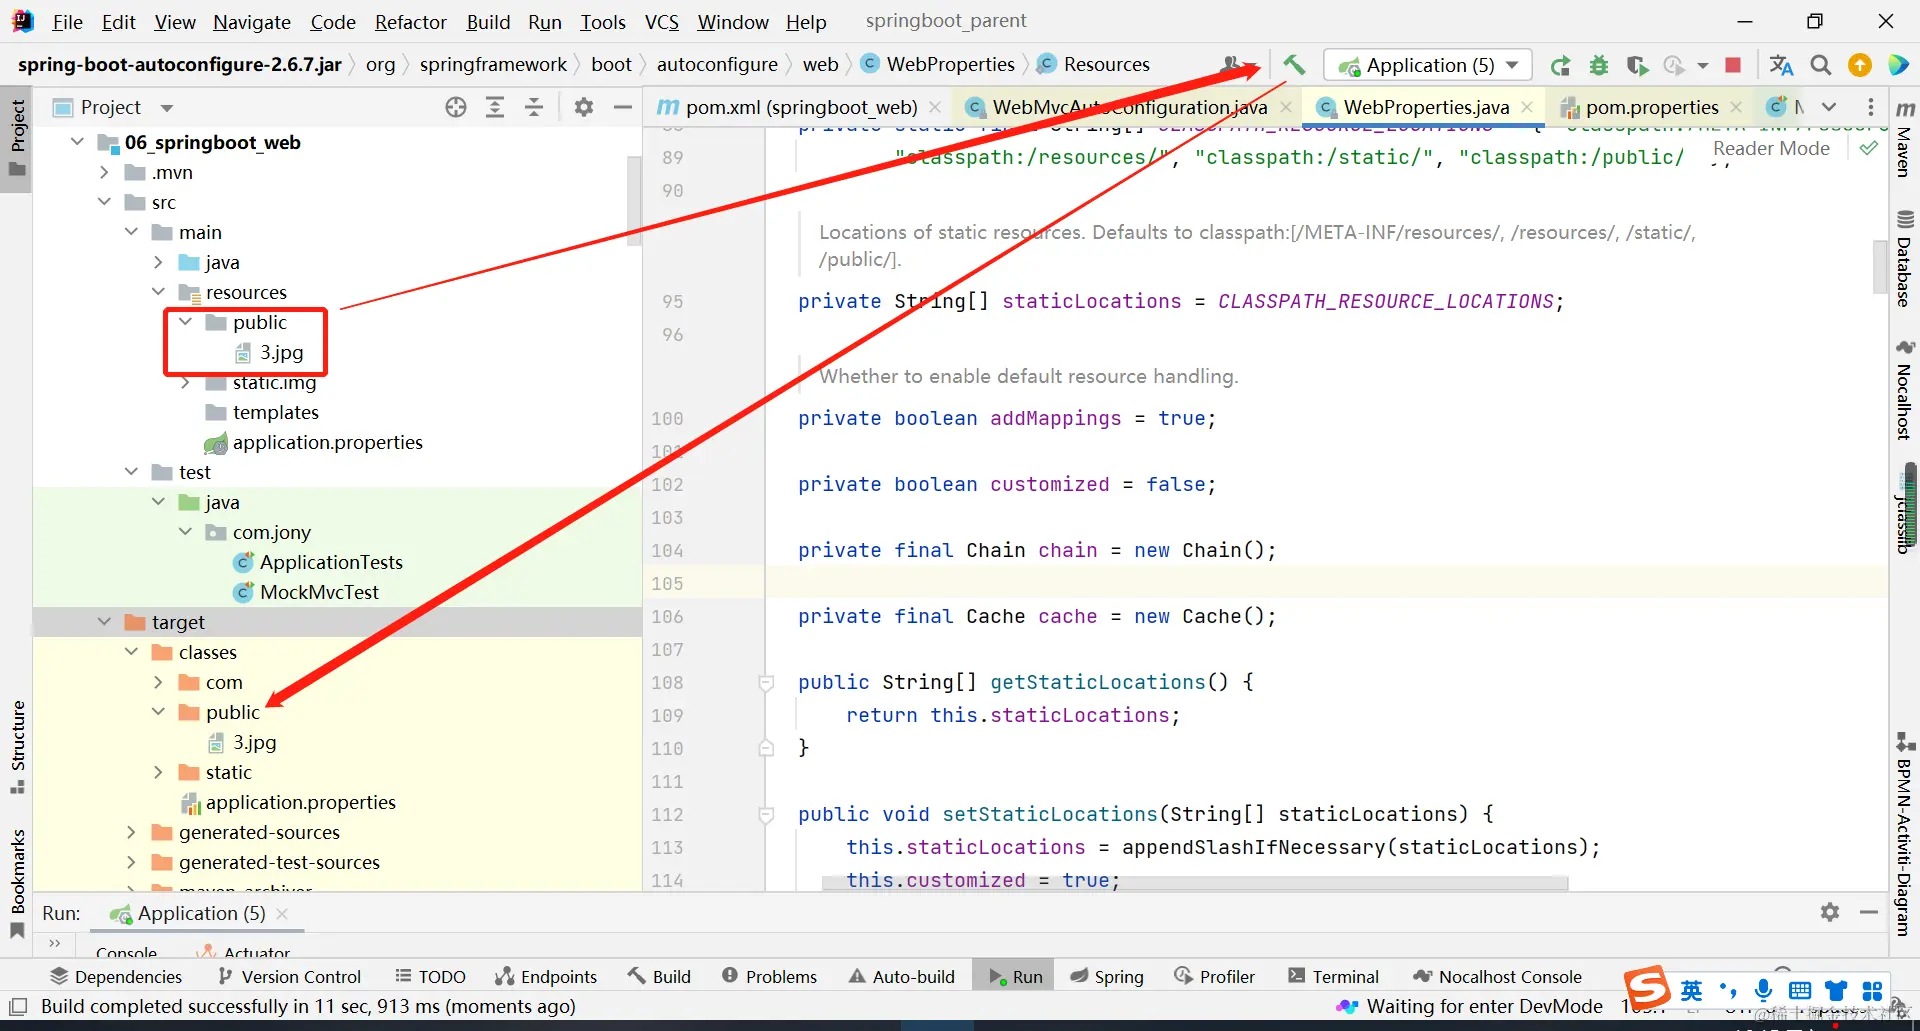Click the editor vertical scrollbar thumb

click(x=1880, y=266)
